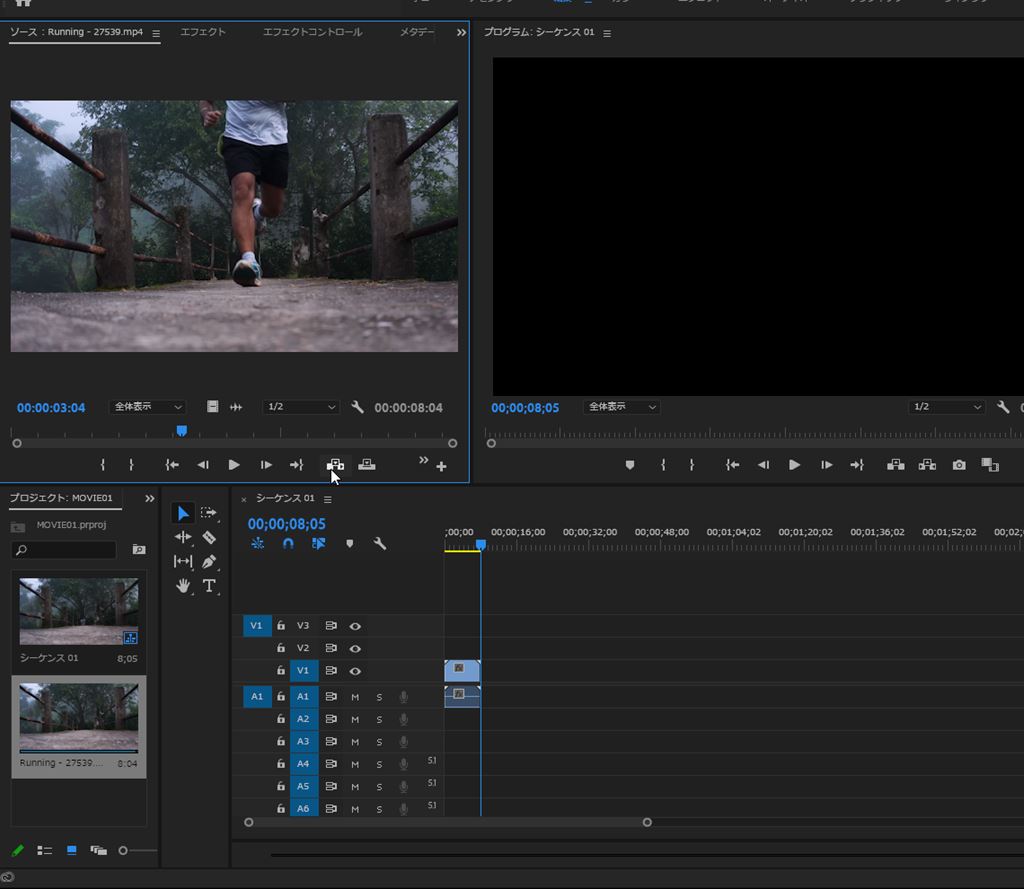1024x889 pixels.
Task: Select the Pen tool
Action: tap(209, 562)
